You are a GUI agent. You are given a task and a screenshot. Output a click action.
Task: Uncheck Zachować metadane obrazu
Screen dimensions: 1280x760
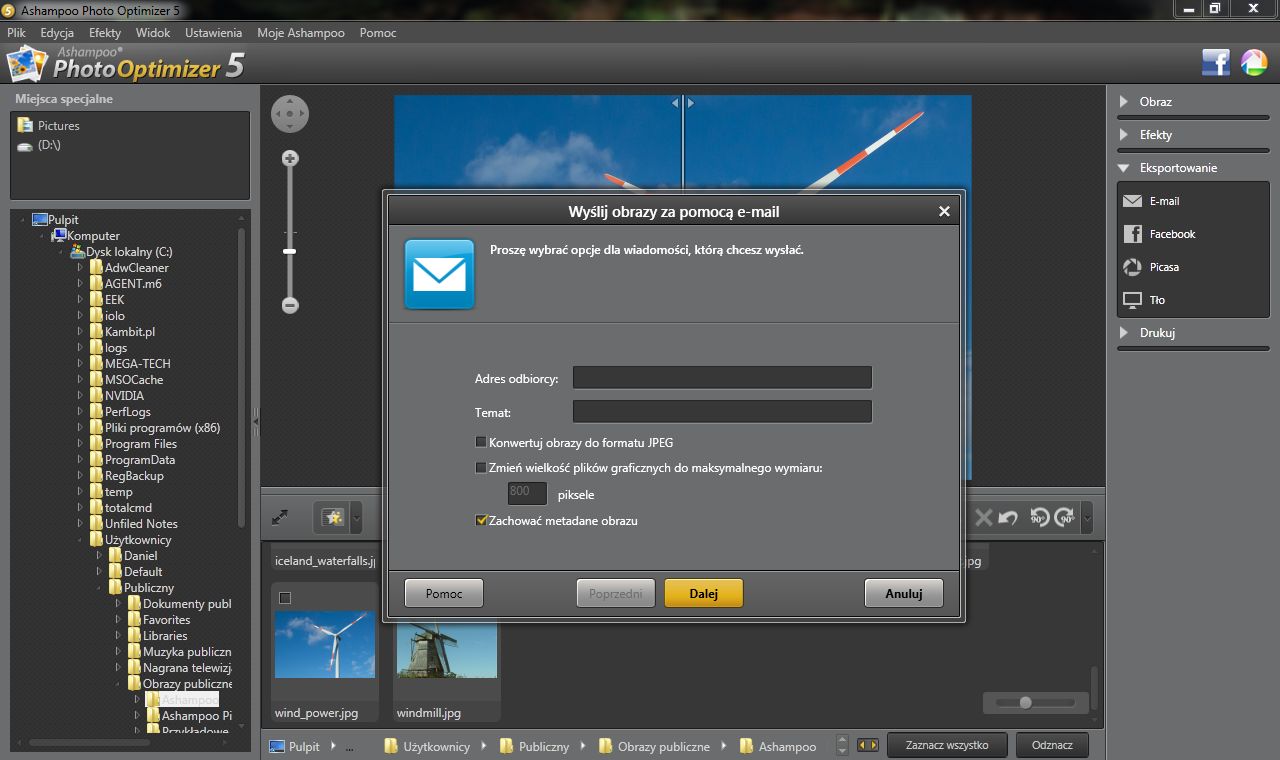(481, 521)
